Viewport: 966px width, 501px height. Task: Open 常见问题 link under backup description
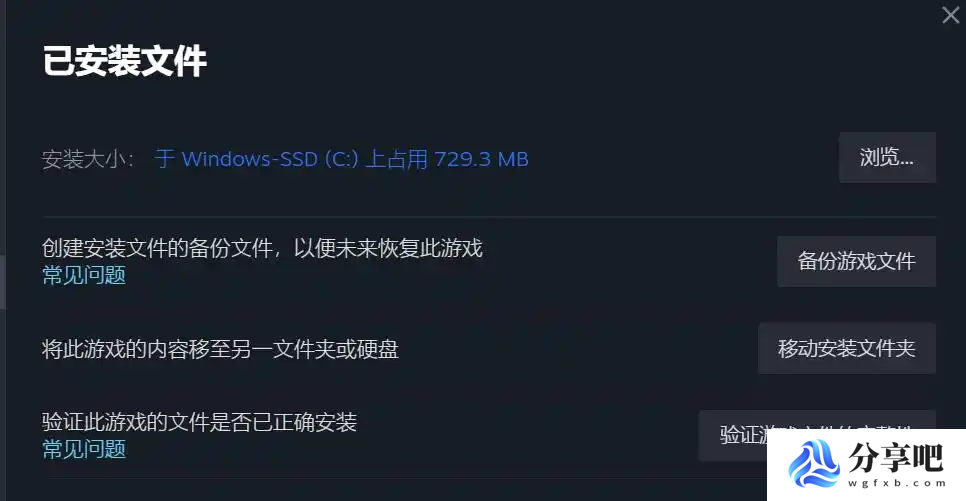click(84, 275)
